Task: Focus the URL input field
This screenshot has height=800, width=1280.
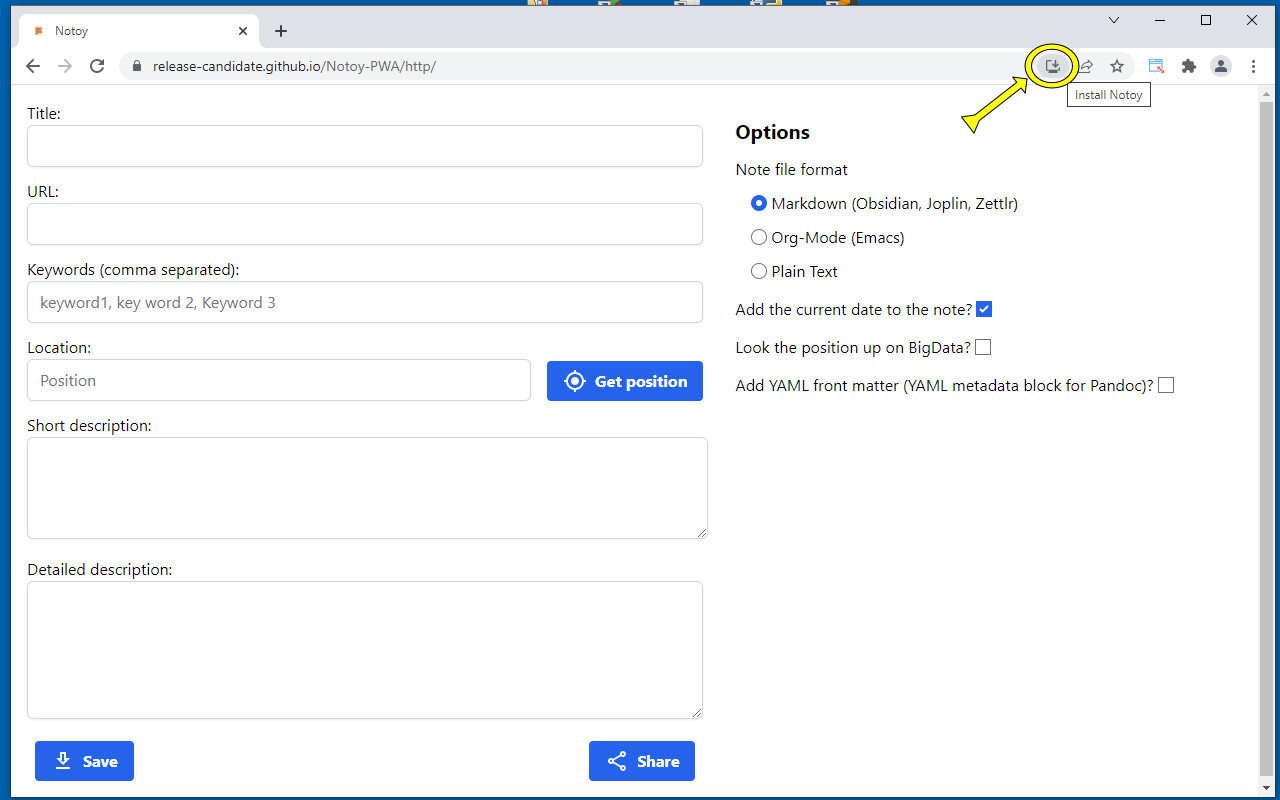Action: (365, 224)
